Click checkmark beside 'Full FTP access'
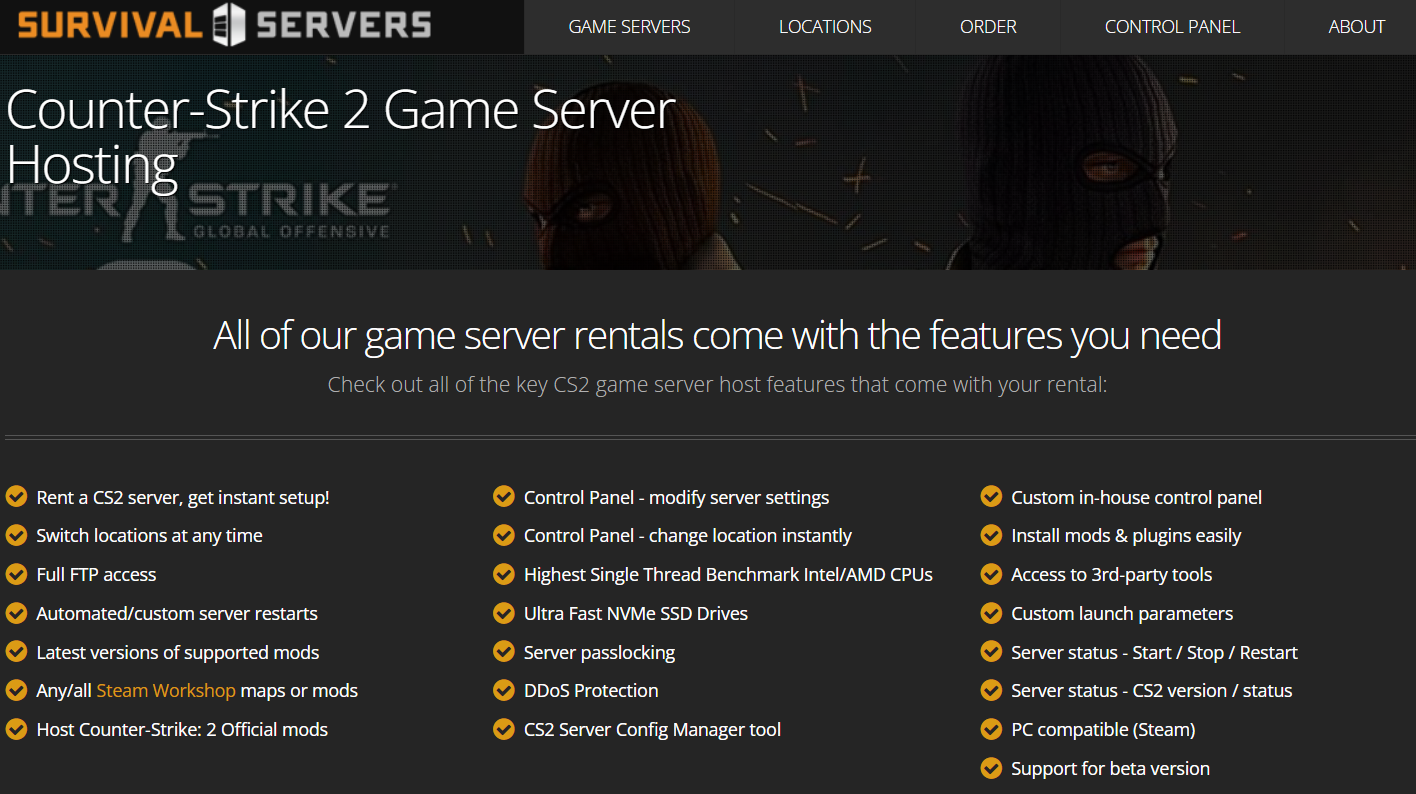1416x794 pixels. click(16, 574)
